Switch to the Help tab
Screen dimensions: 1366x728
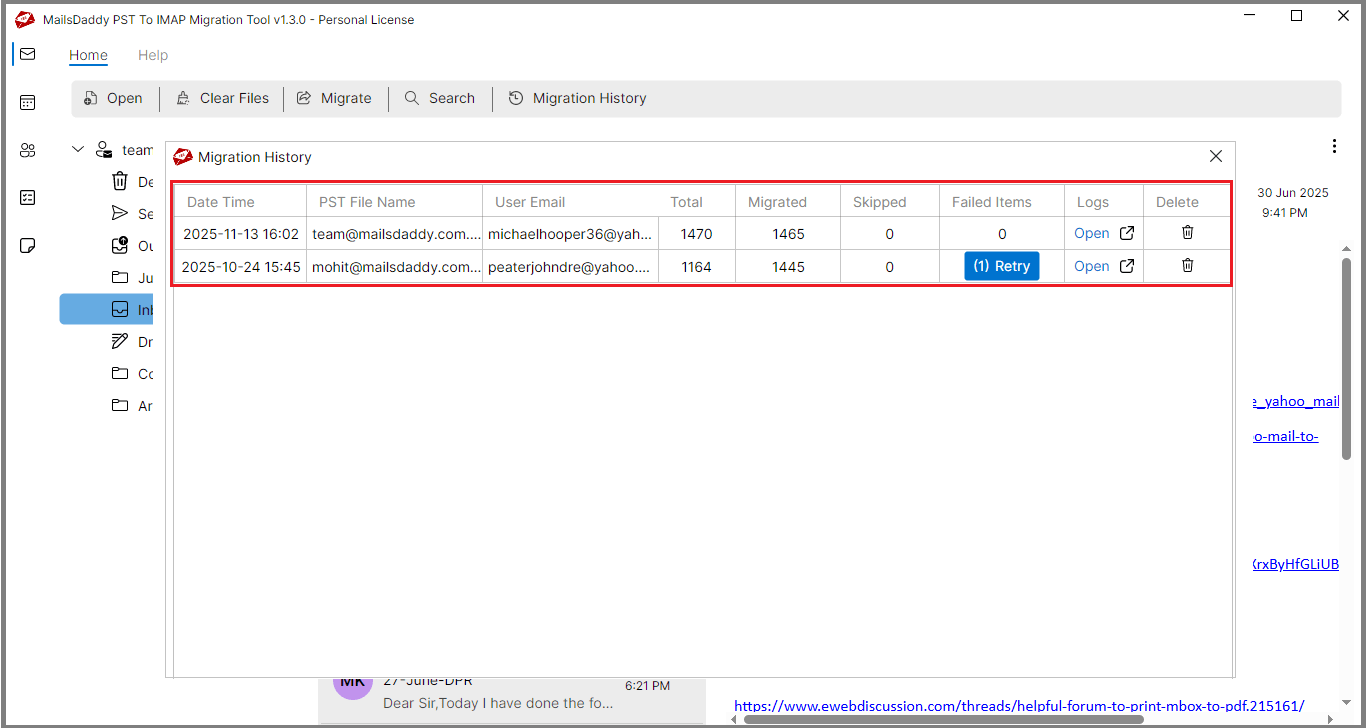tap(153, 55)
